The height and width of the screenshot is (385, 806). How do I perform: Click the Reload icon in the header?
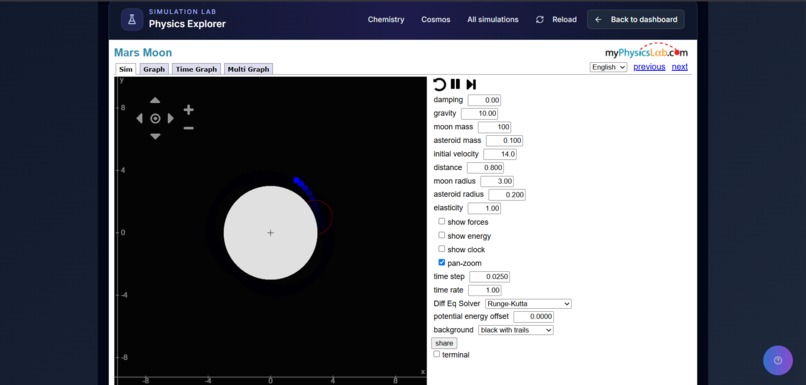click(540, 20)
